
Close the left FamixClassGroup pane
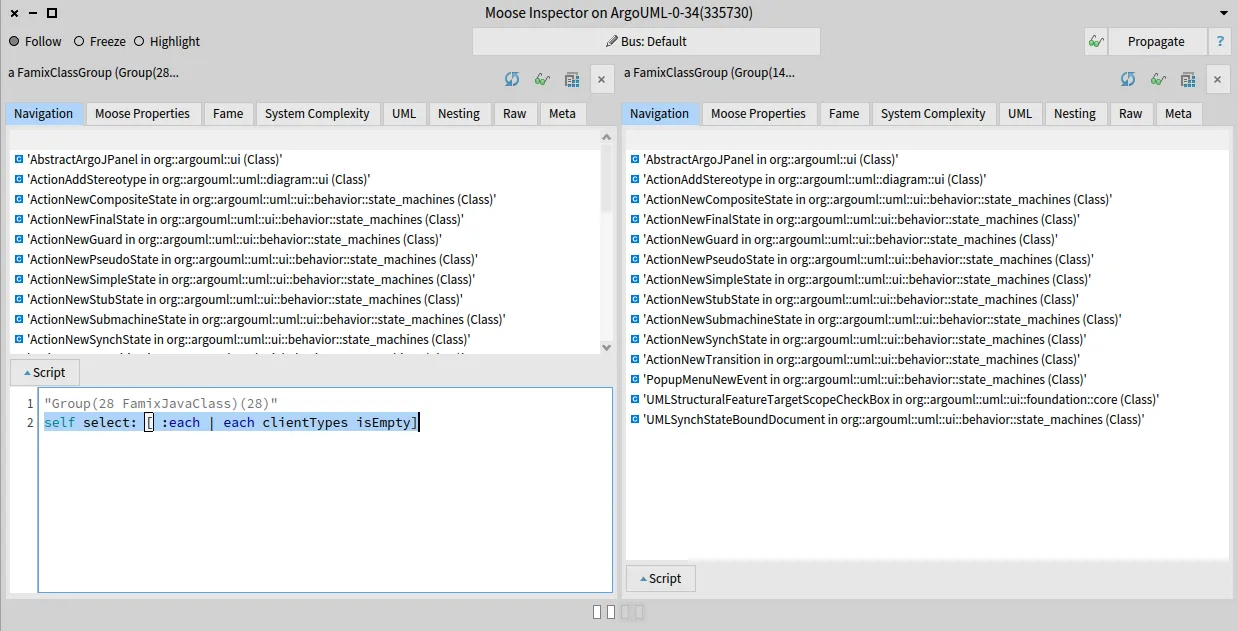[601, 79]
